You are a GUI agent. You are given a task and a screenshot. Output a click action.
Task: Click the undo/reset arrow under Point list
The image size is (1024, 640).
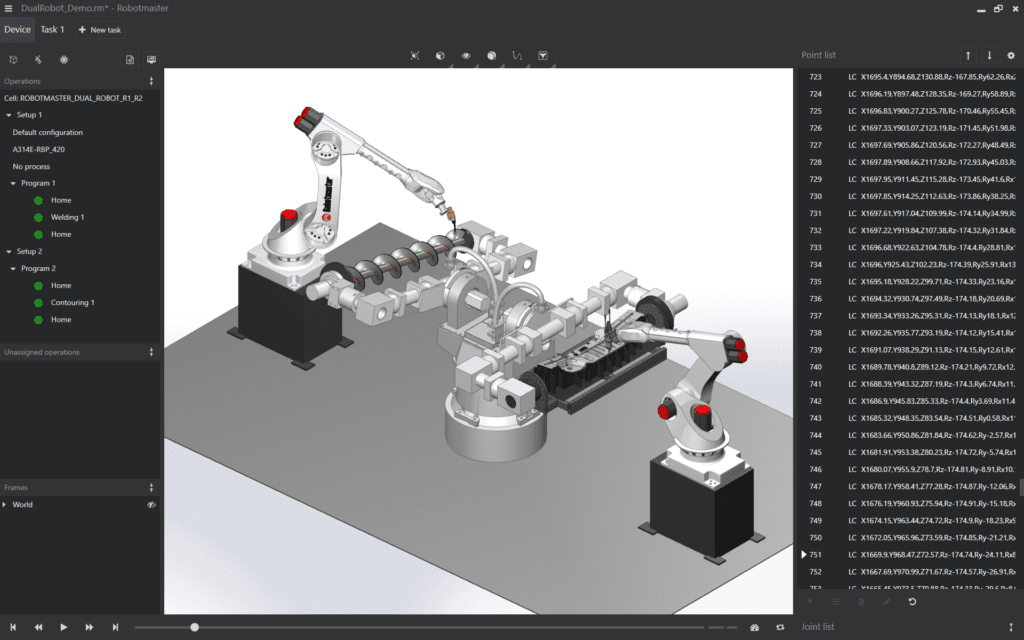pyautogui.click(x=912, y=601)
